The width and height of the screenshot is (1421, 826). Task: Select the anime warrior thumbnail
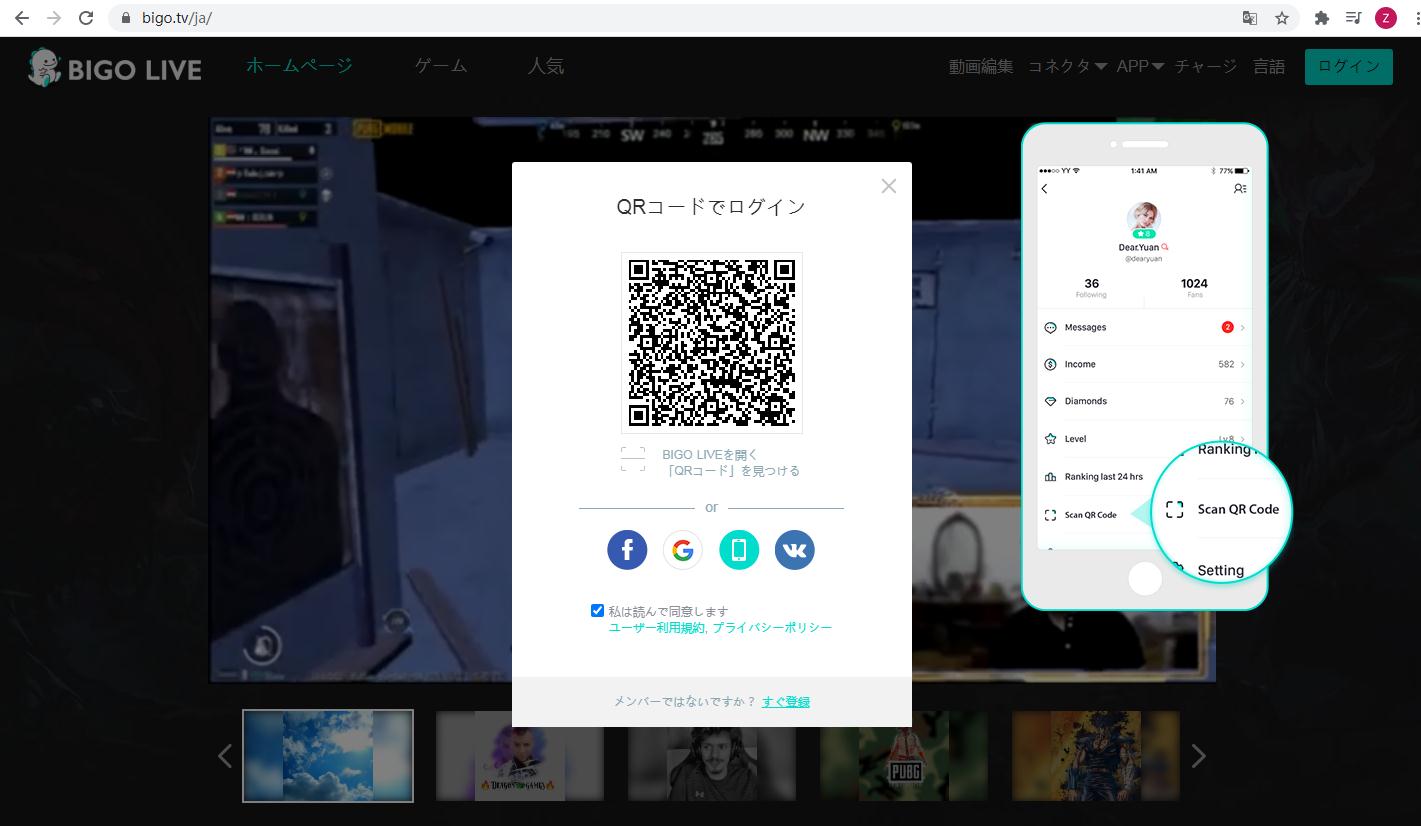[1096, 756]
